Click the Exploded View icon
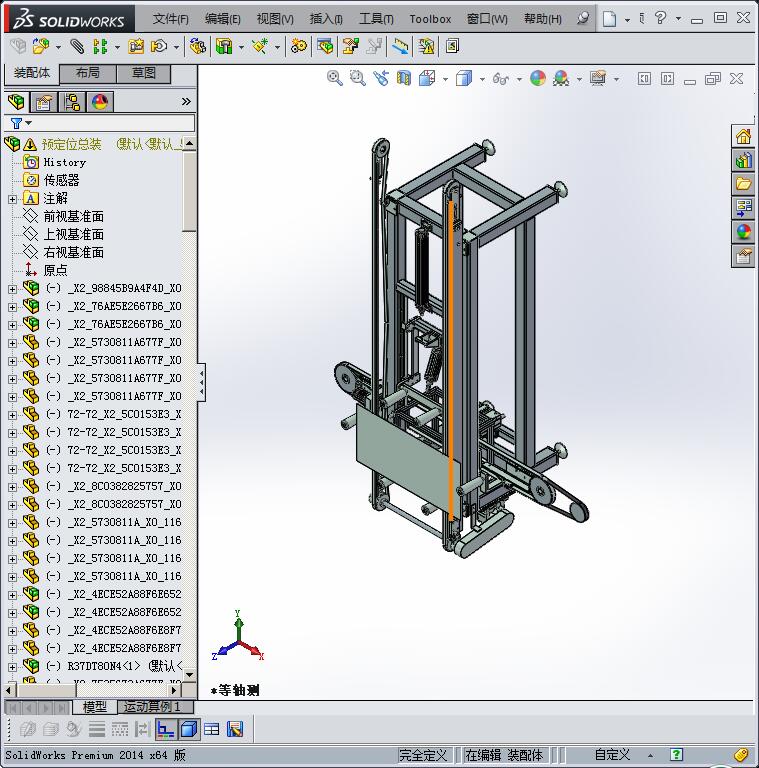 click(351, 47)
